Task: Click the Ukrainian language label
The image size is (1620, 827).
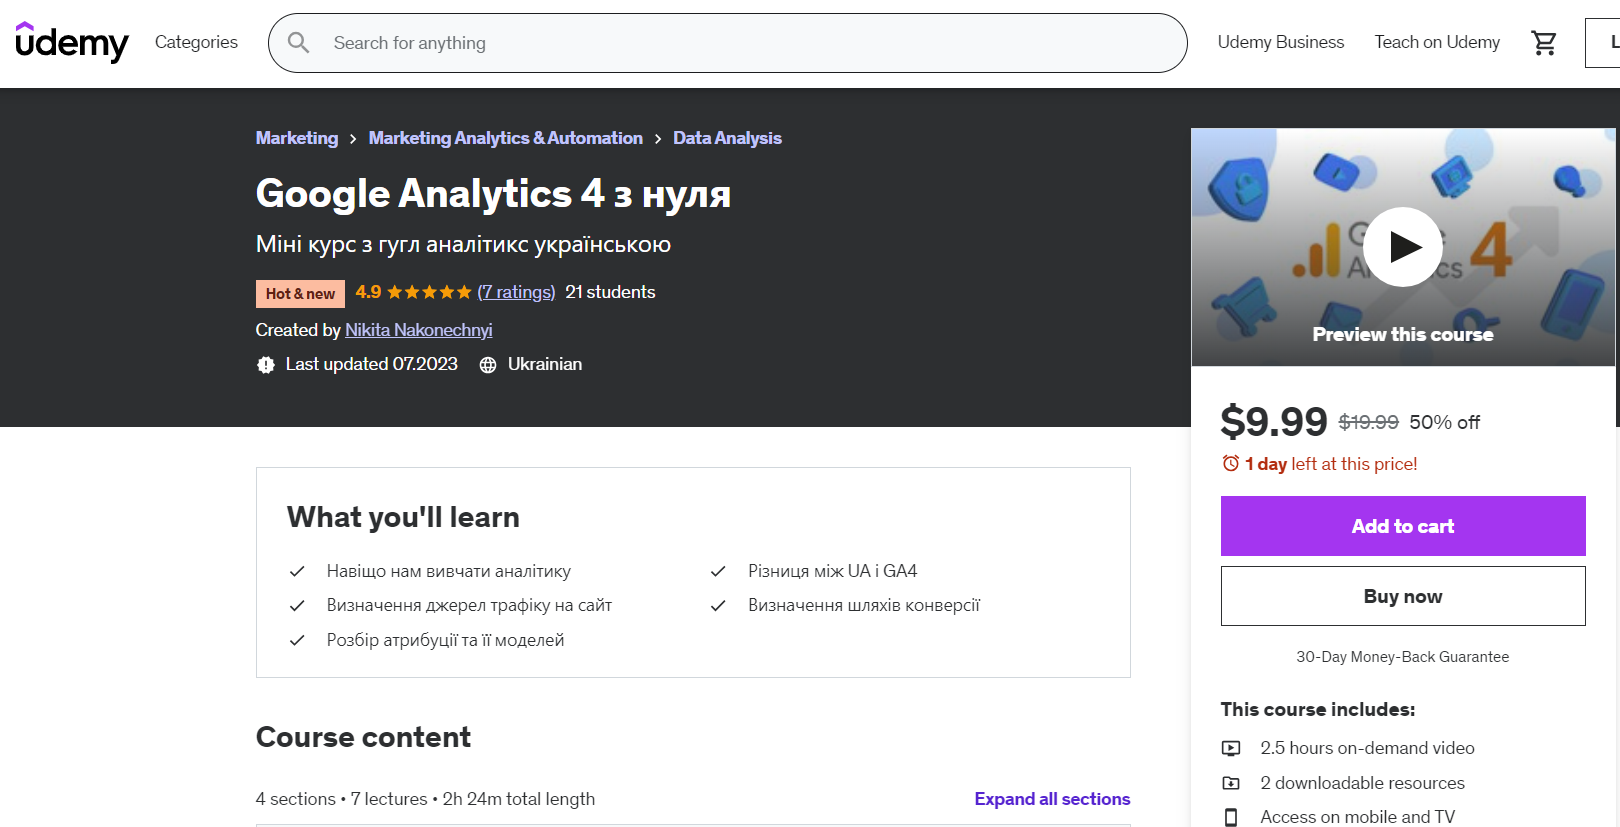Action: (545, 364)
